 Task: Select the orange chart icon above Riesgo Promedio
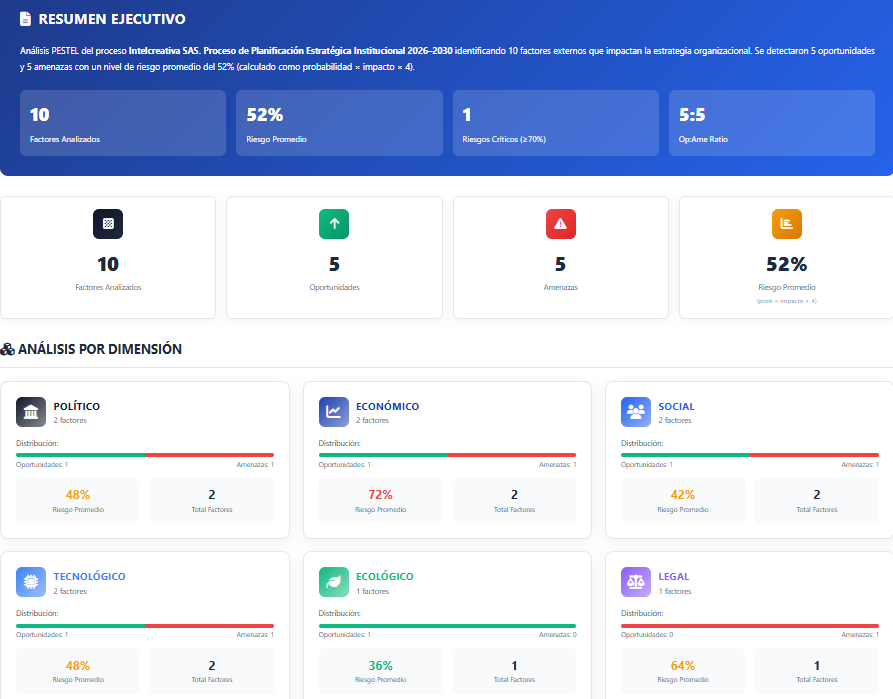pos(787,224)
